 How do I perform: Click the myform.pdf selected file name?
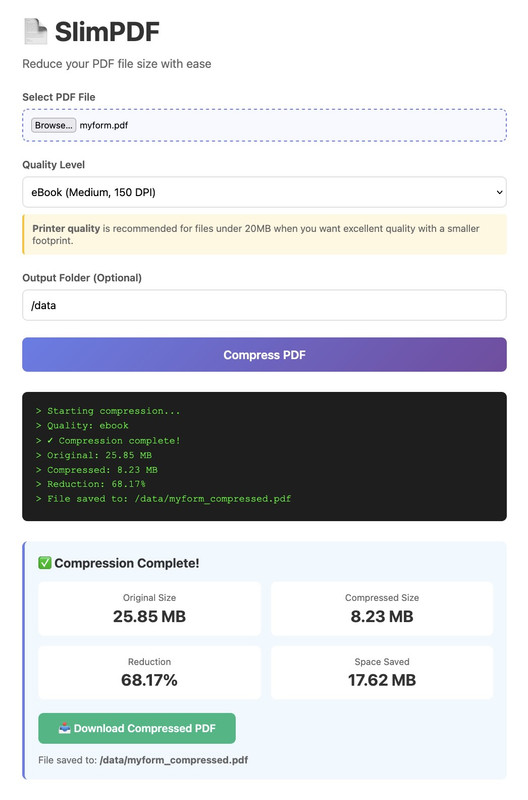tap(104, 126)
